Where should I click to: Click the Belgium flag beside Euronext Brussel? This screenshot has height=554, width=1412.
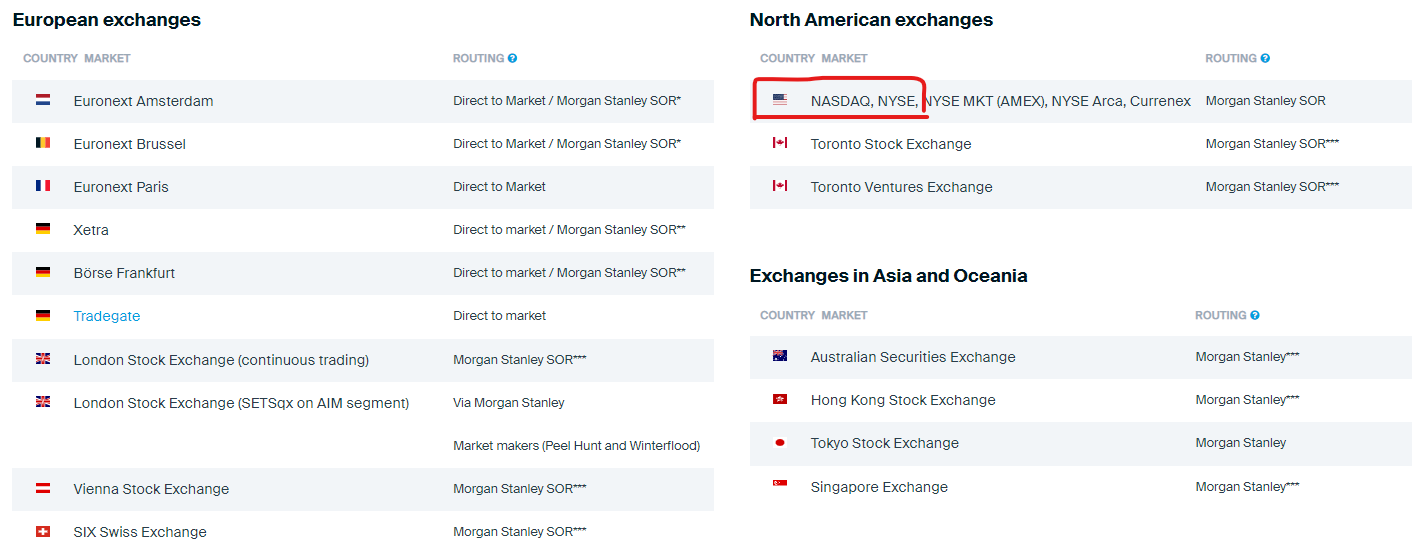tap(43, 143)
